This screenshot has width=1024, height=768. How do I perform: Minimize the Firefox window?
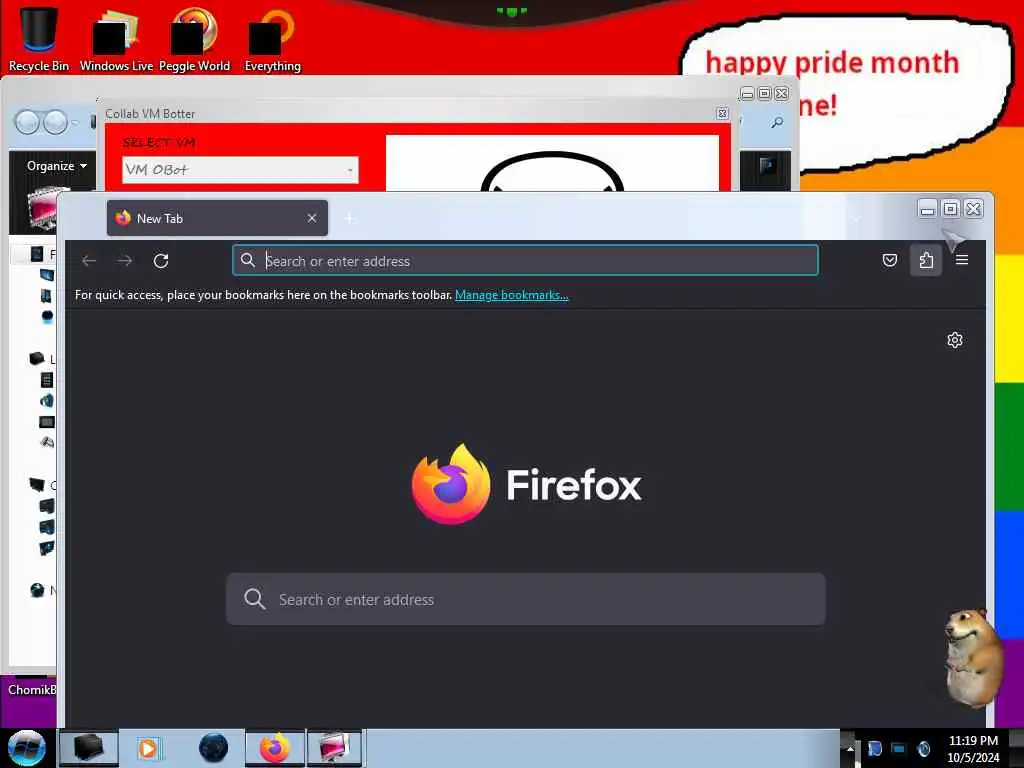927,209
